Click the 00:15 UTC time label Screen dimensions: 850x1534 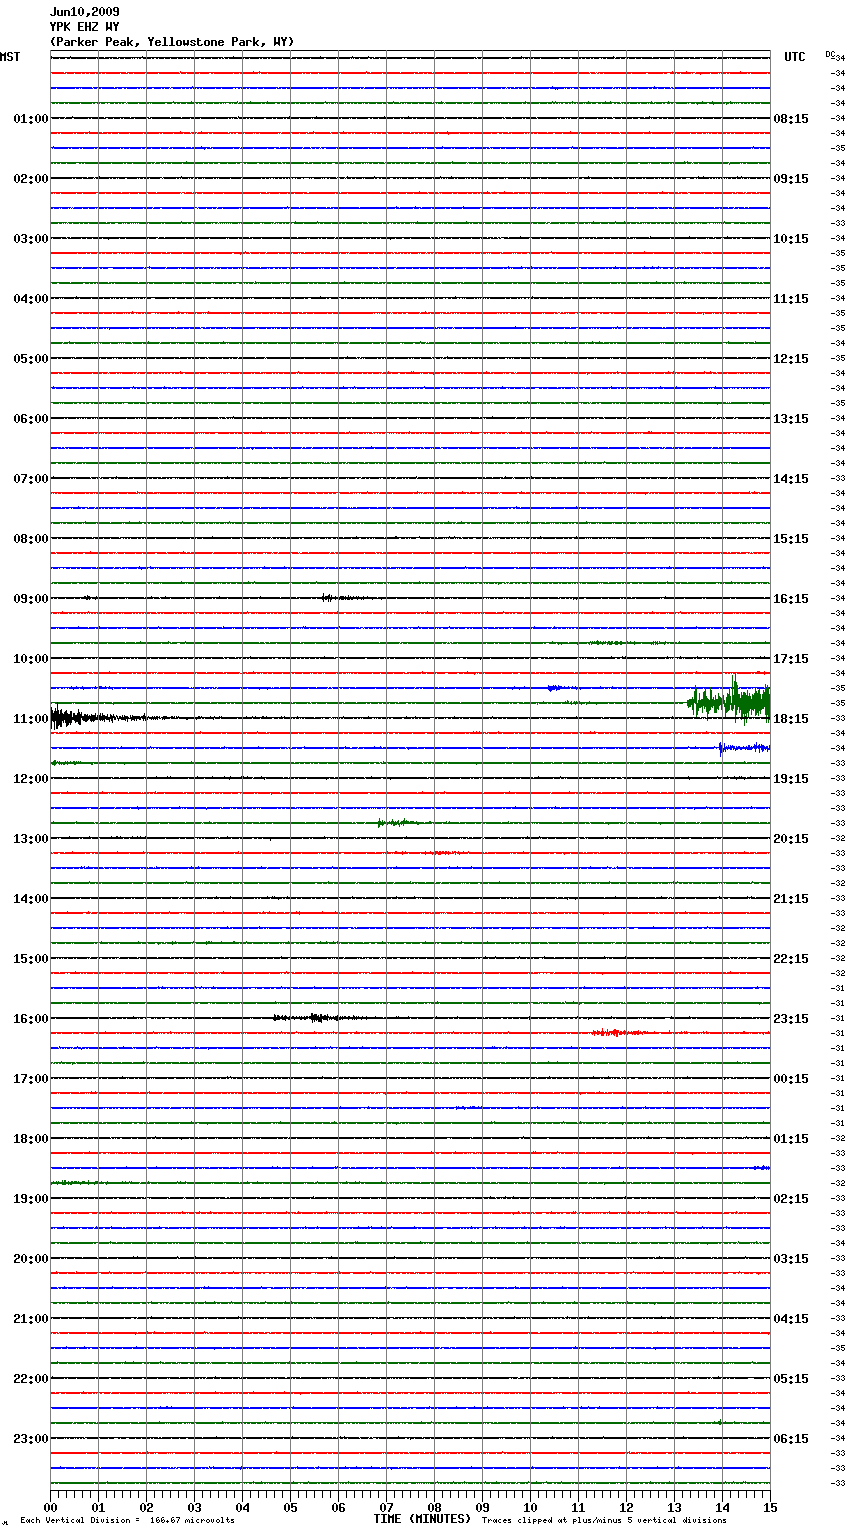pos(791,1079)
